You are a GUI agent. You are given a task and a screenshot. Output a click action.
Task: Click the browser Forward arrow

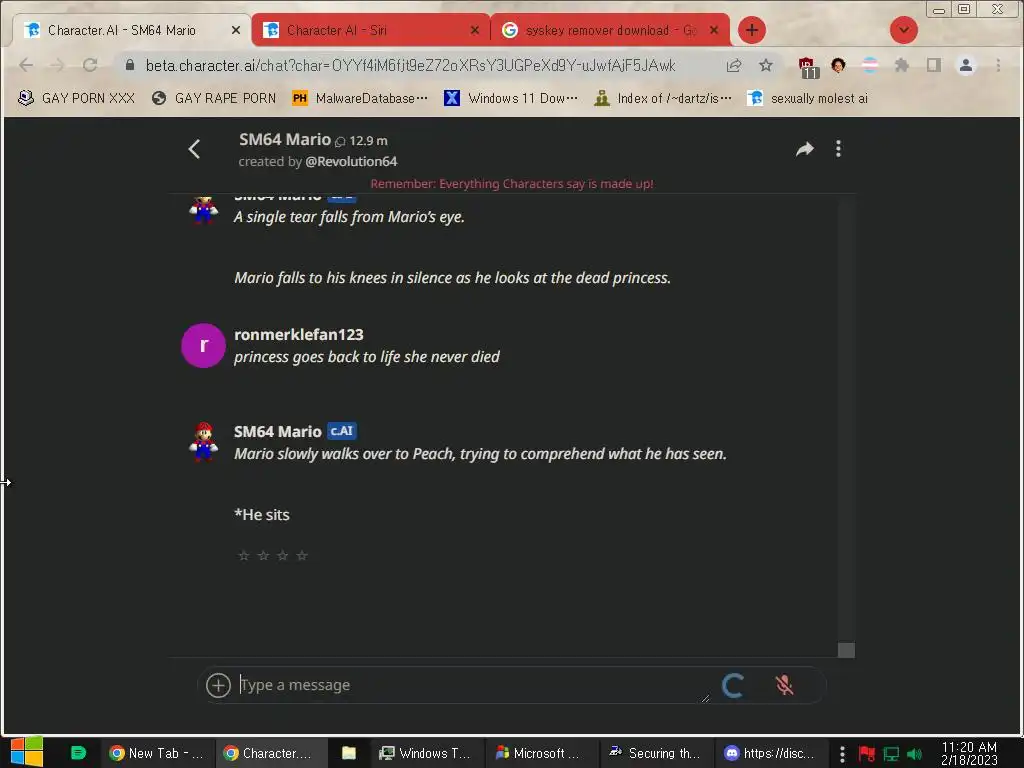[57, 65]
